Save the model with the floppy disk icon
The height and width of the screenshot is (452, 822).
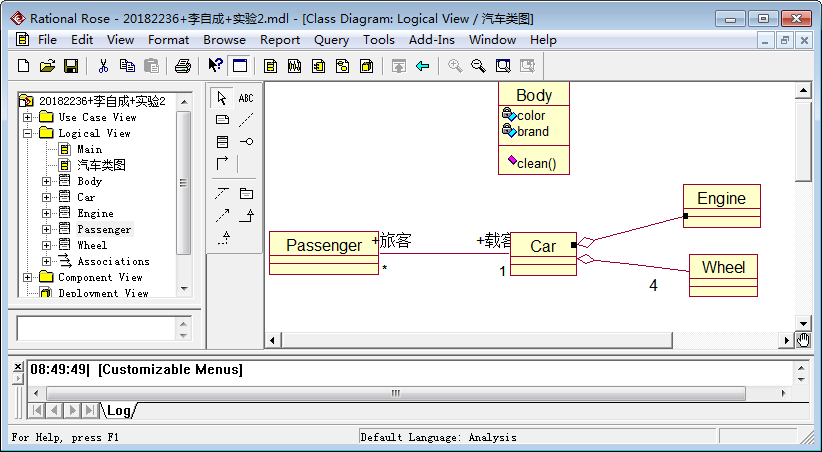tap(71, 66)
